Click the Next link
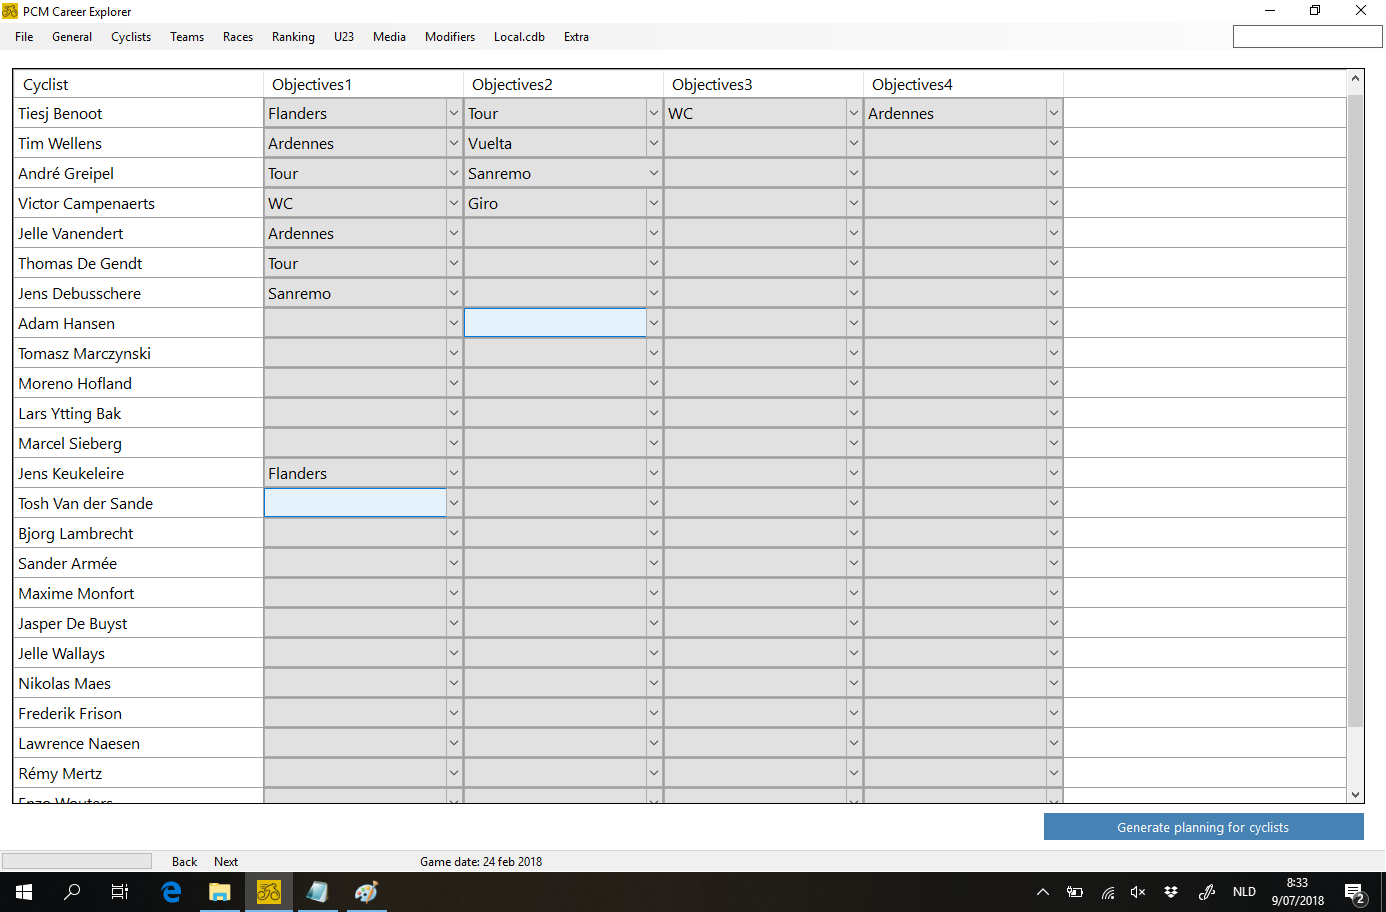Image resolution: width=1386 pixels, height=912 pixels. pos(226,862)
